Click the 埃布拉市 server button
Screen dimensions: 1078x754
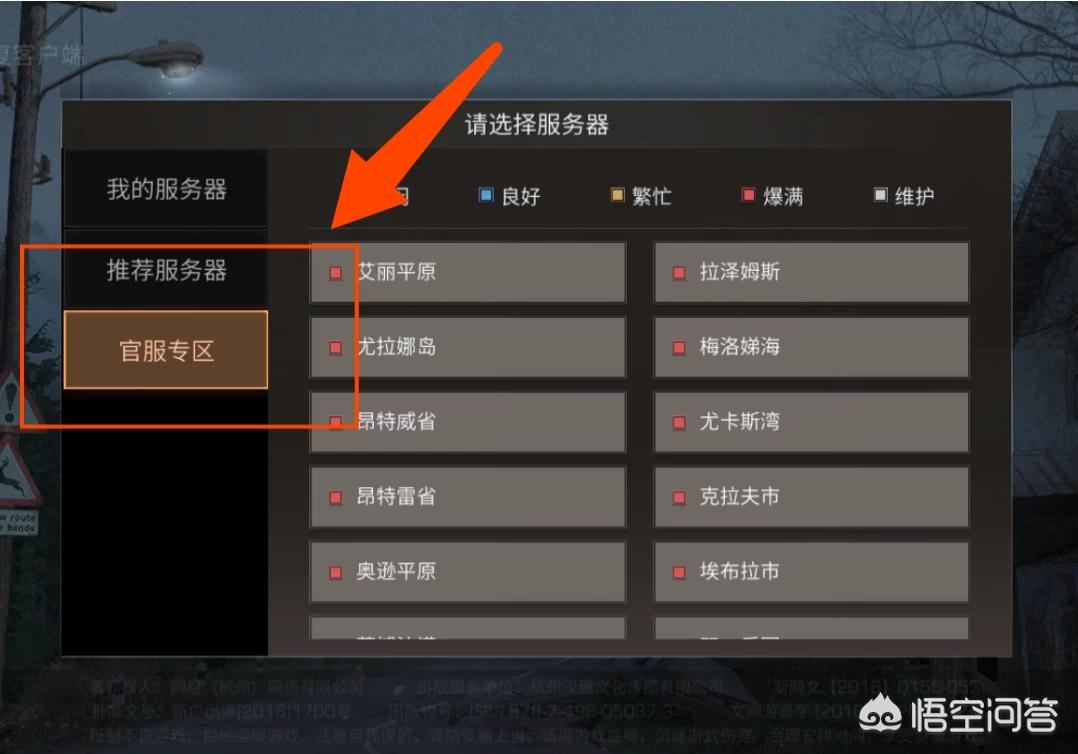(x=811, y=572)
